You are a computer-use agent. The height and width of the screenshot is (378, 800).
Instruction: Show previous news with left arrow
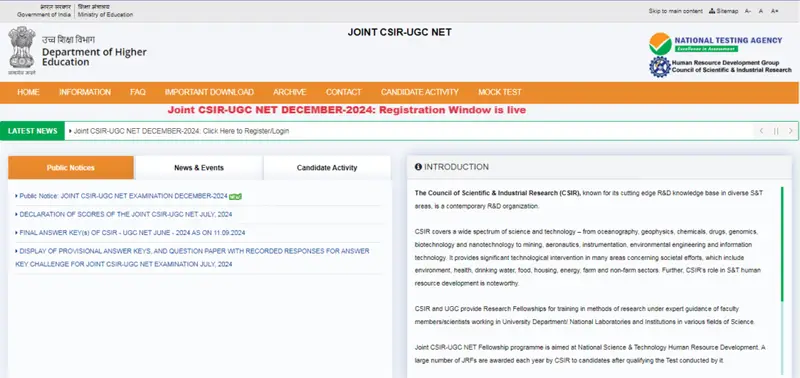(761, 131)
